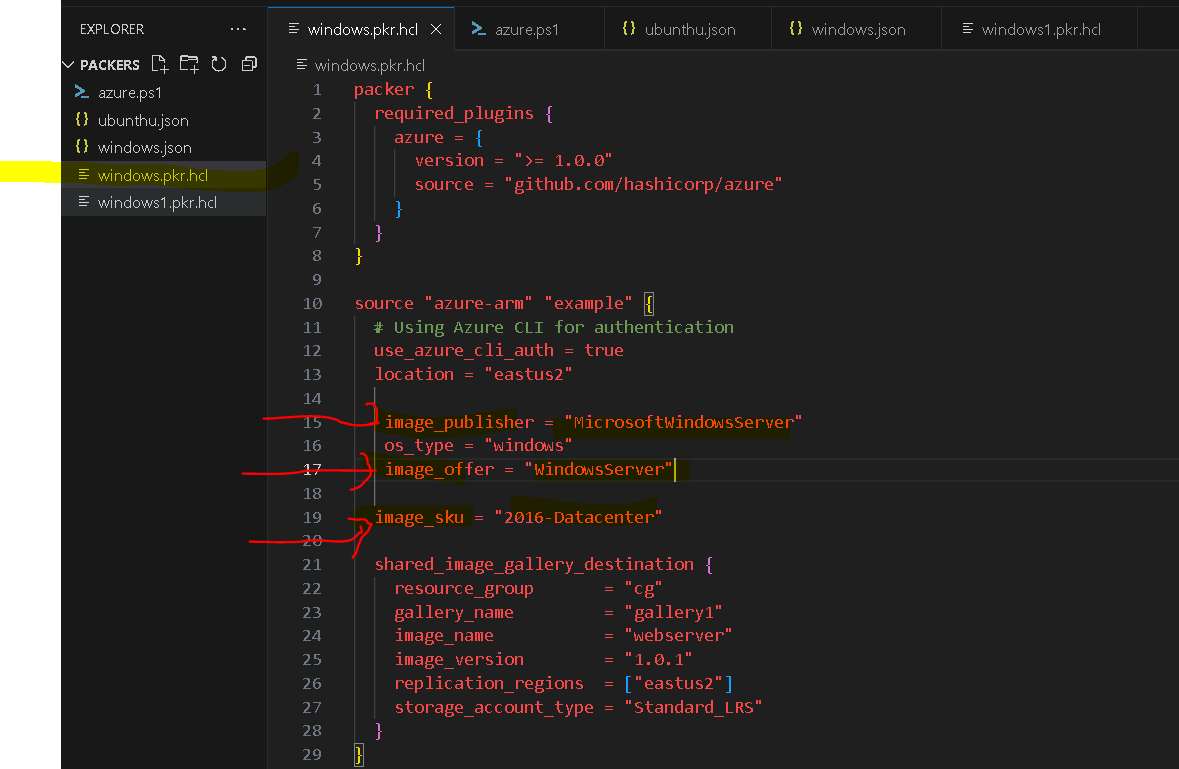Click the windows.pkr.hcl breadcrumb above the code
1179x769 pixels.
coord(369,65)
